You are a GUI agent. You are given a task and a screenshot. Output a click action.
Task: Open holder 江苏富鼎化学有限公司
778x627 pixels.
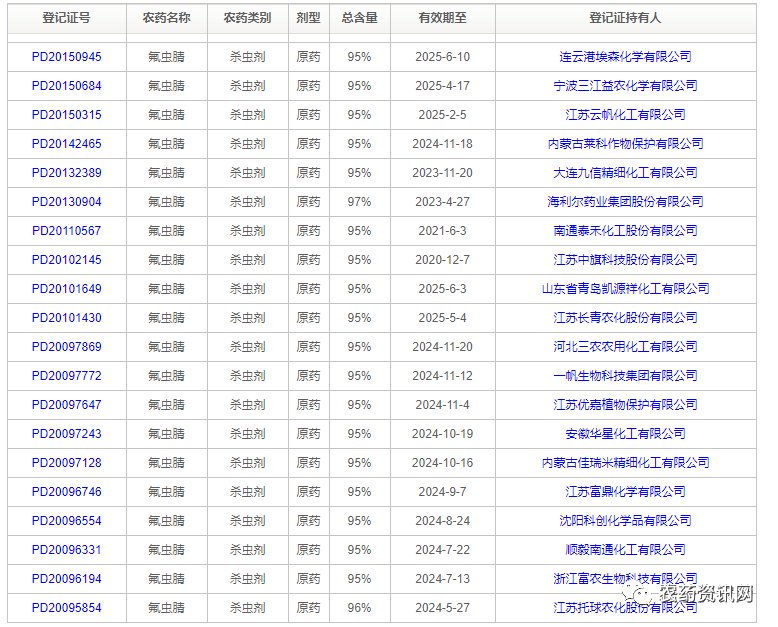(625, 492)
